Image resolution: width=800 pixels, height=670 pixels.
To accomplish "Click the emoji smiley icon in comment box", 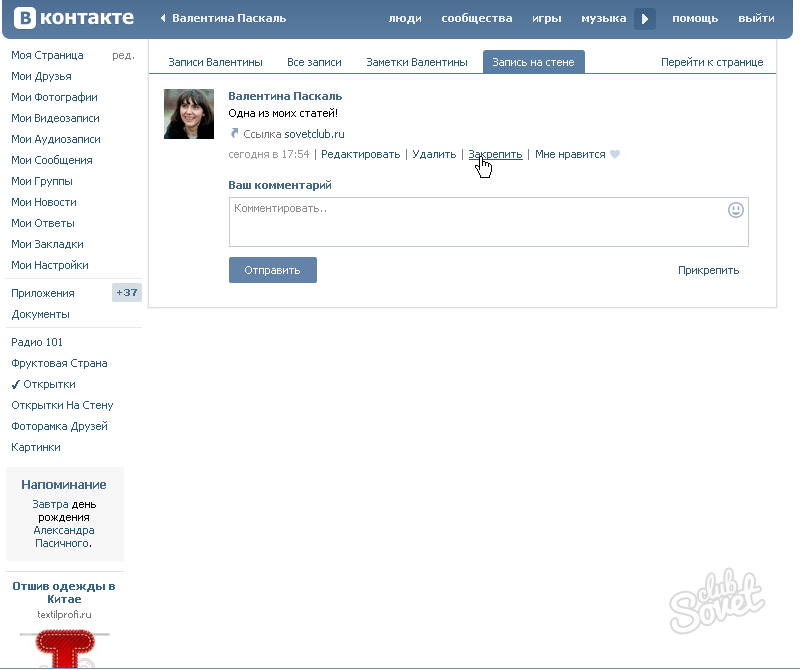I will click(736, 210).
